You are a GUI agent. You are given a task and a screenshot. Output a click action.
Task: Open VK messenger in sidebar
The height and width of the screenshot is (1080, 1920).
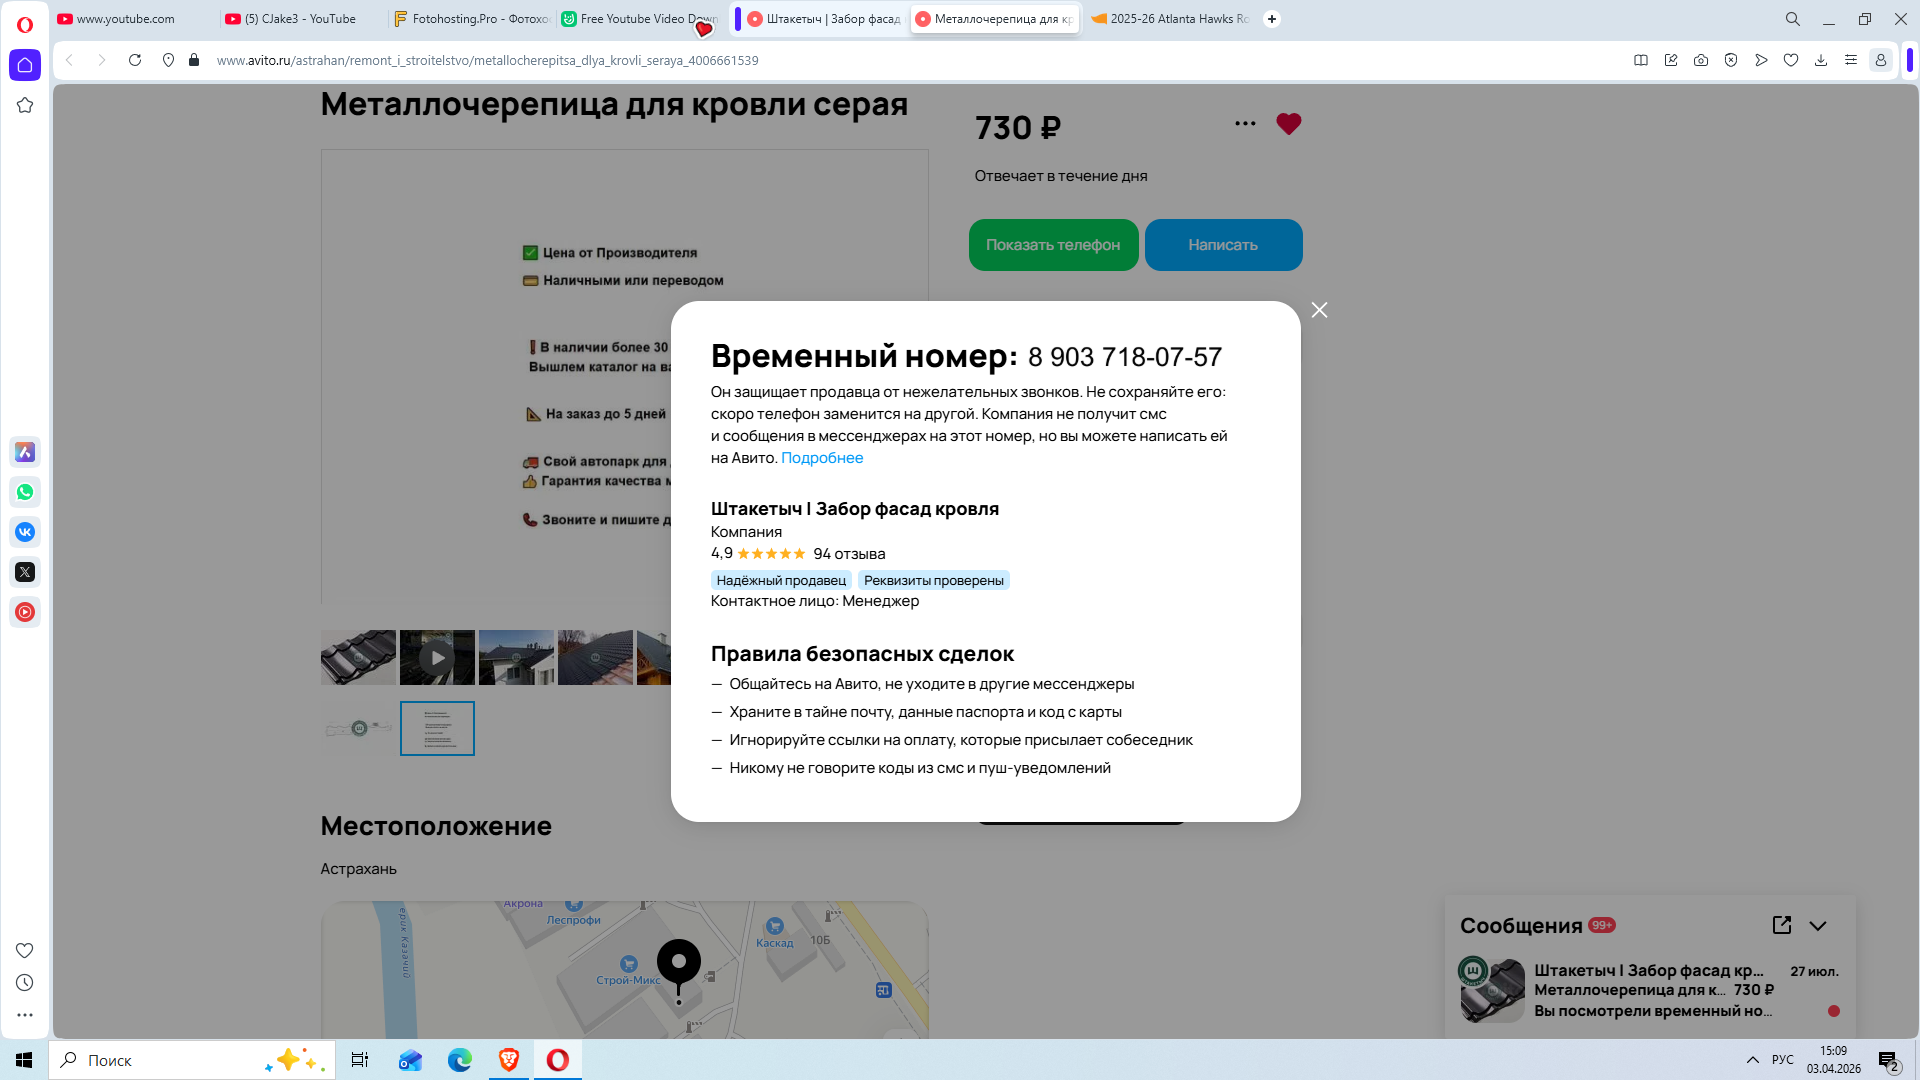click(x=25, y=532)
